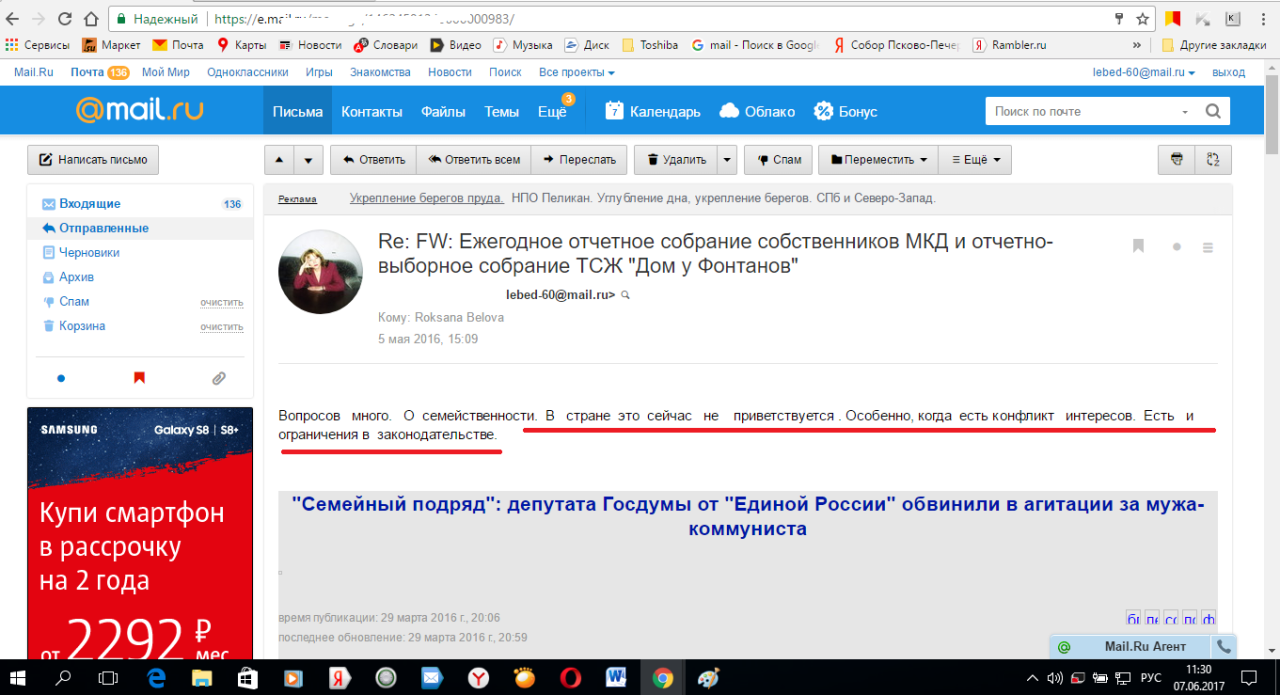Click the print letter icon
Image resolution: width=1280 pixels, height=695 pixels.
1177,159
